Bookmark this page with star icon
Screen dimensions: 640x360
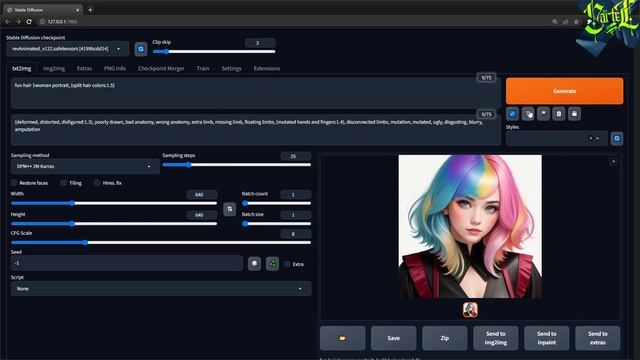click(x=576, y=22)
